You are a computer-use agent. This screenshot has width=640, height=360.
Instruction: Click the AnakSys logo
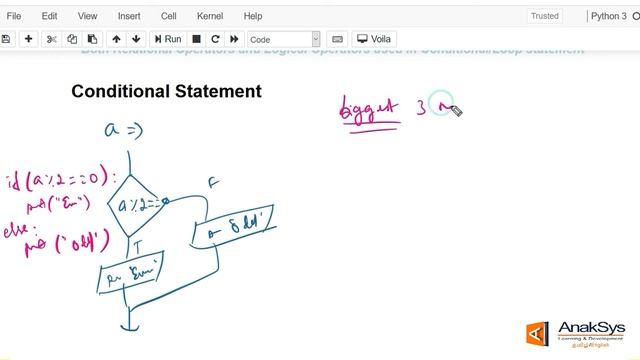tap(576, 333)
